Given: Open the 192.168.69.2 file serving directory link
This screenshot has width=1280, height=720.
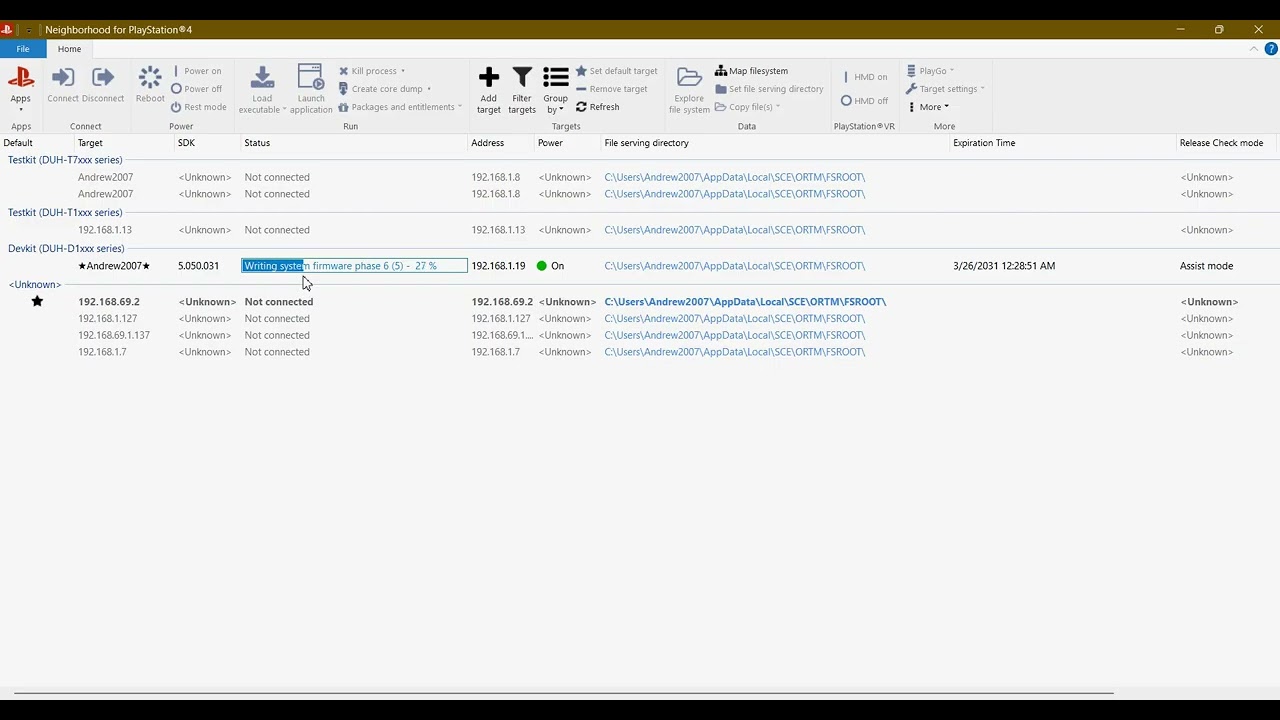Looking at the screenshot, I should (x=745, y=302).
